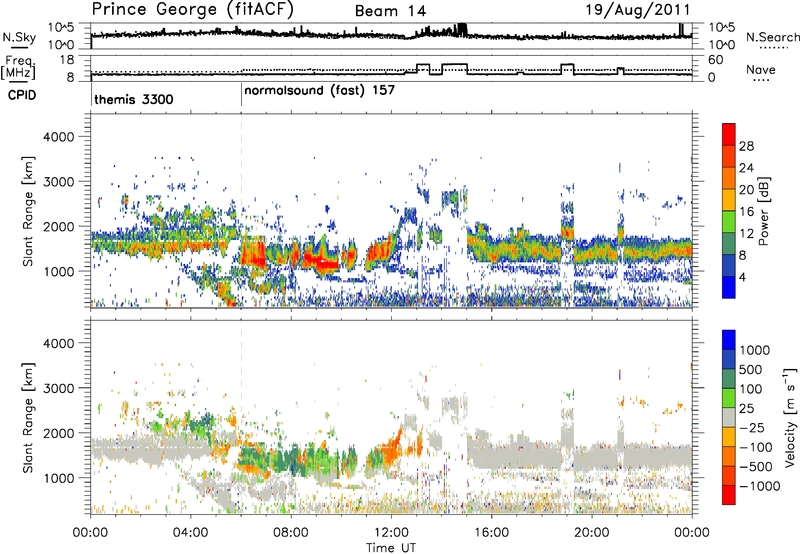
Task: Click 'normalsound (fast) 157' CPID text
Action: click(x=319, y=91)
